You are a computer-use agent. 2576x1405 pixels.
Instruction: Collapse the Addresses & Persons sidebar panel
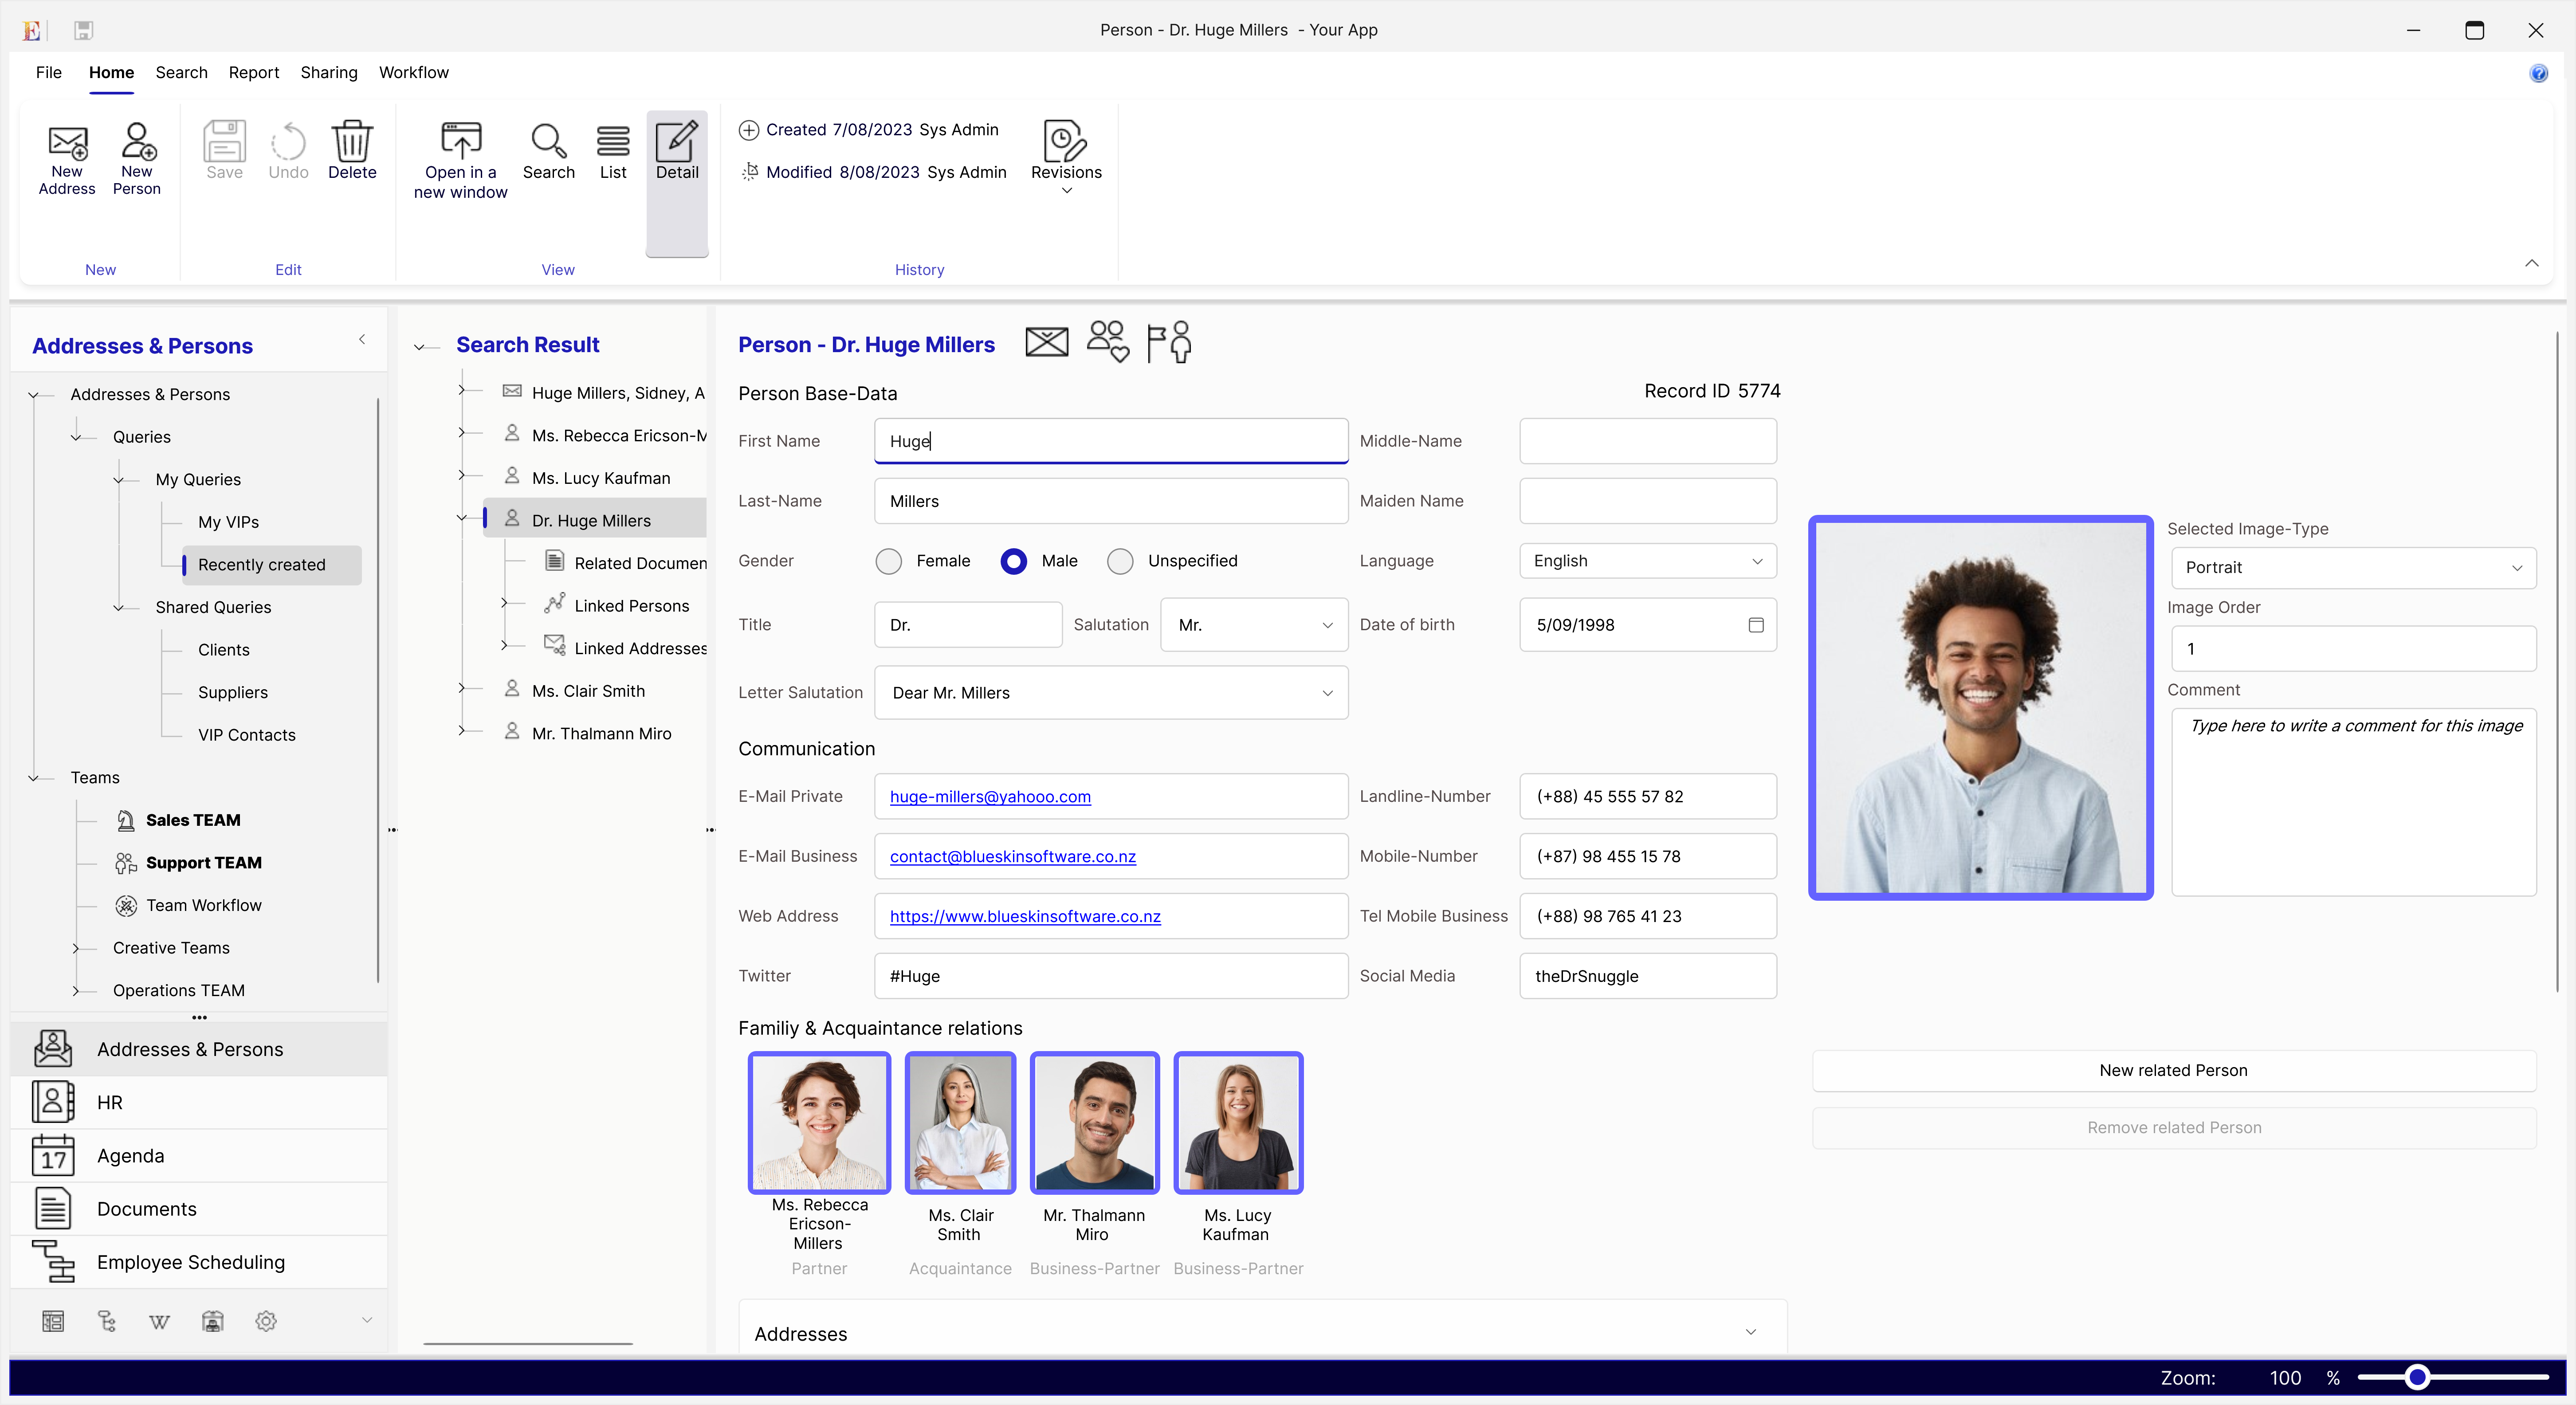click(x=362, y=340)
